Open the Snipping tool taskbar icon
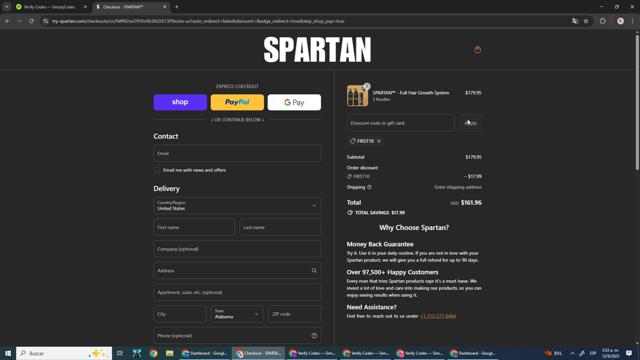This screenshot has height=360, width=640. coord(137,353)
